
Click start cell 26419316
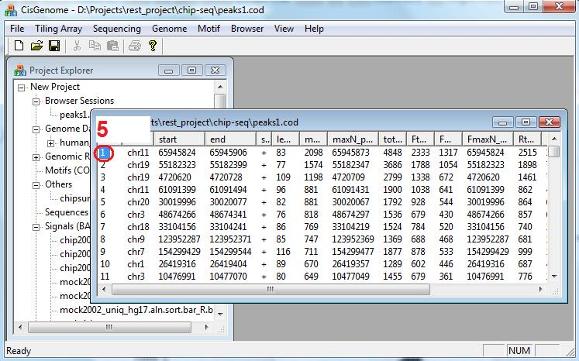pos(177,264)
